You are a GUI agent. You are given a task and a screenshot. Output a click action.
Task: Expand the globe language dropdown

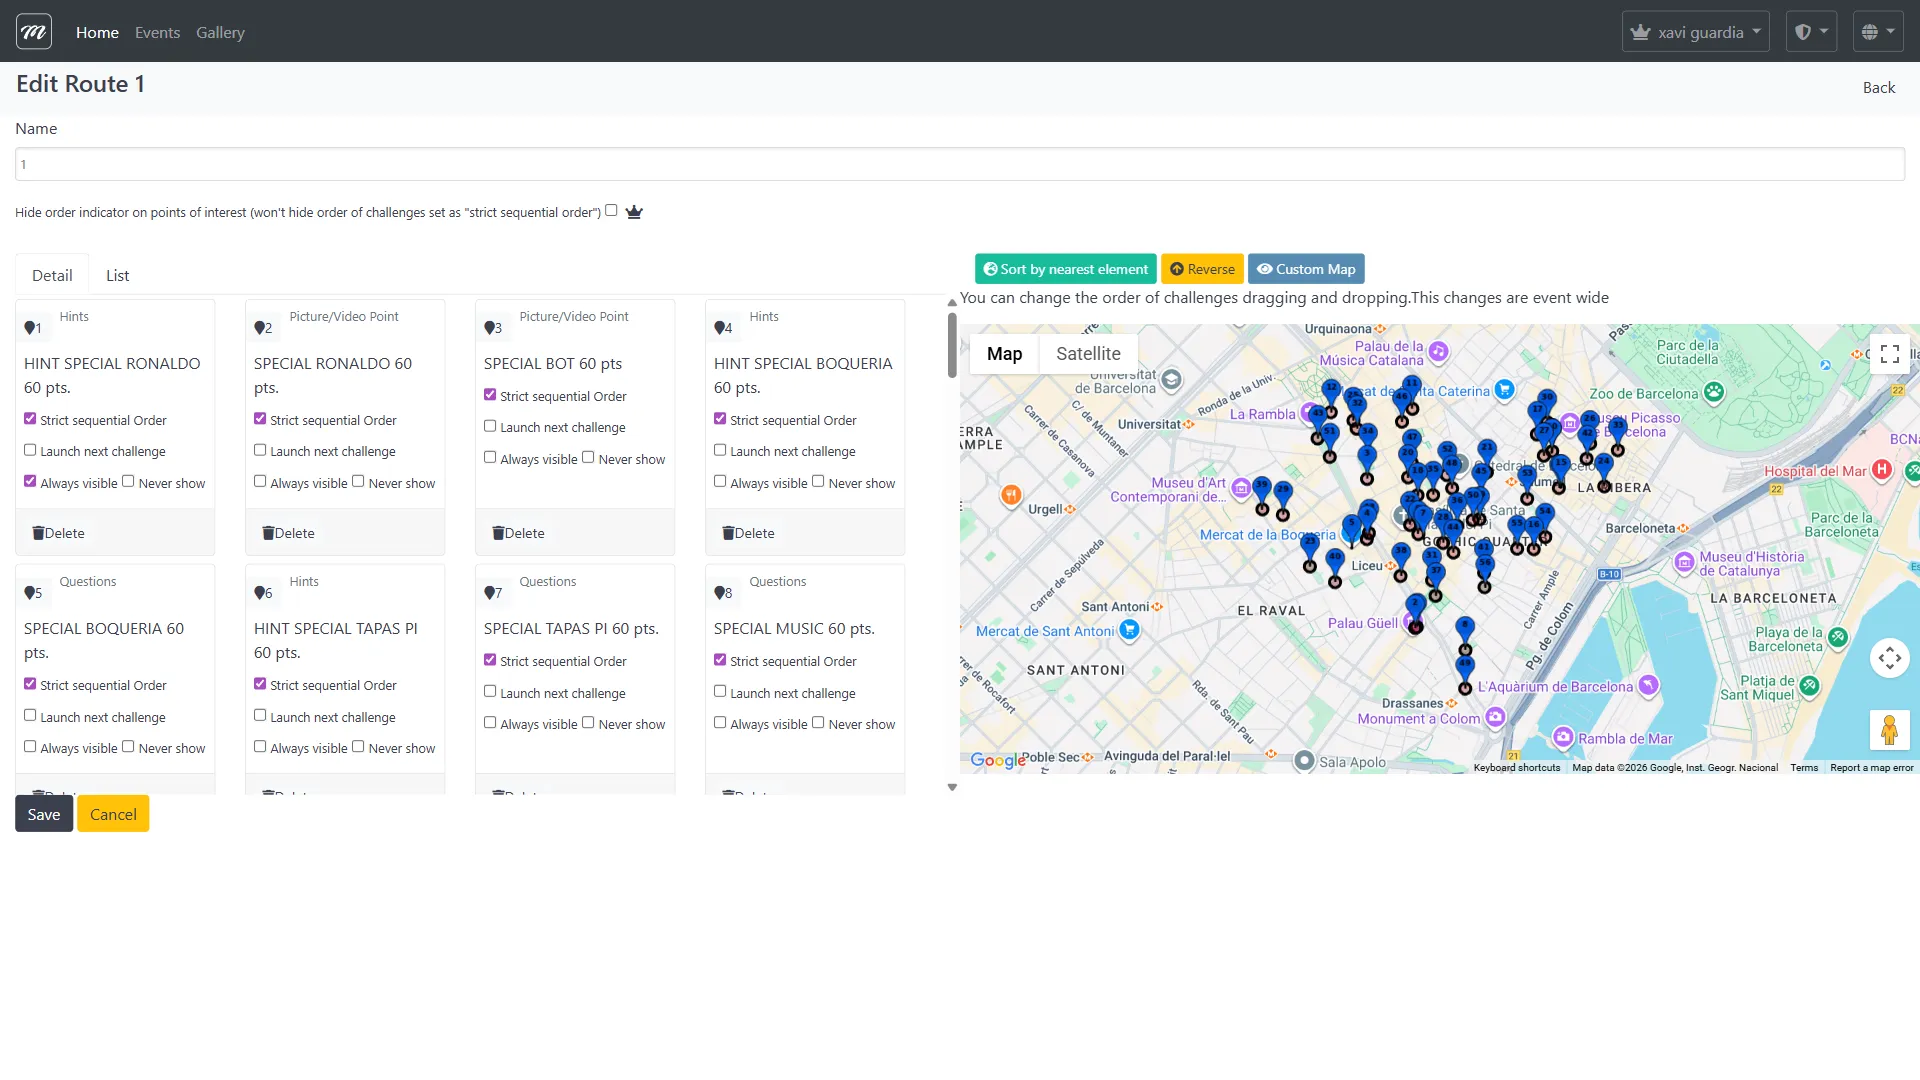(x=1877, y=32)
